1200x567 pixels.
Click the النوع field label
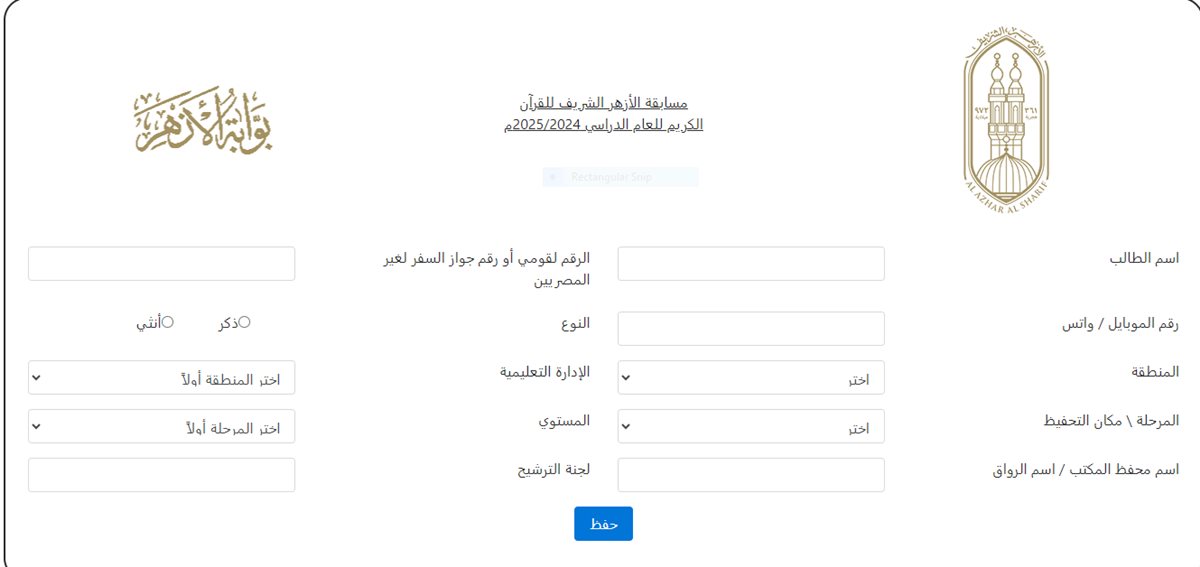click(x=575, y=322)
